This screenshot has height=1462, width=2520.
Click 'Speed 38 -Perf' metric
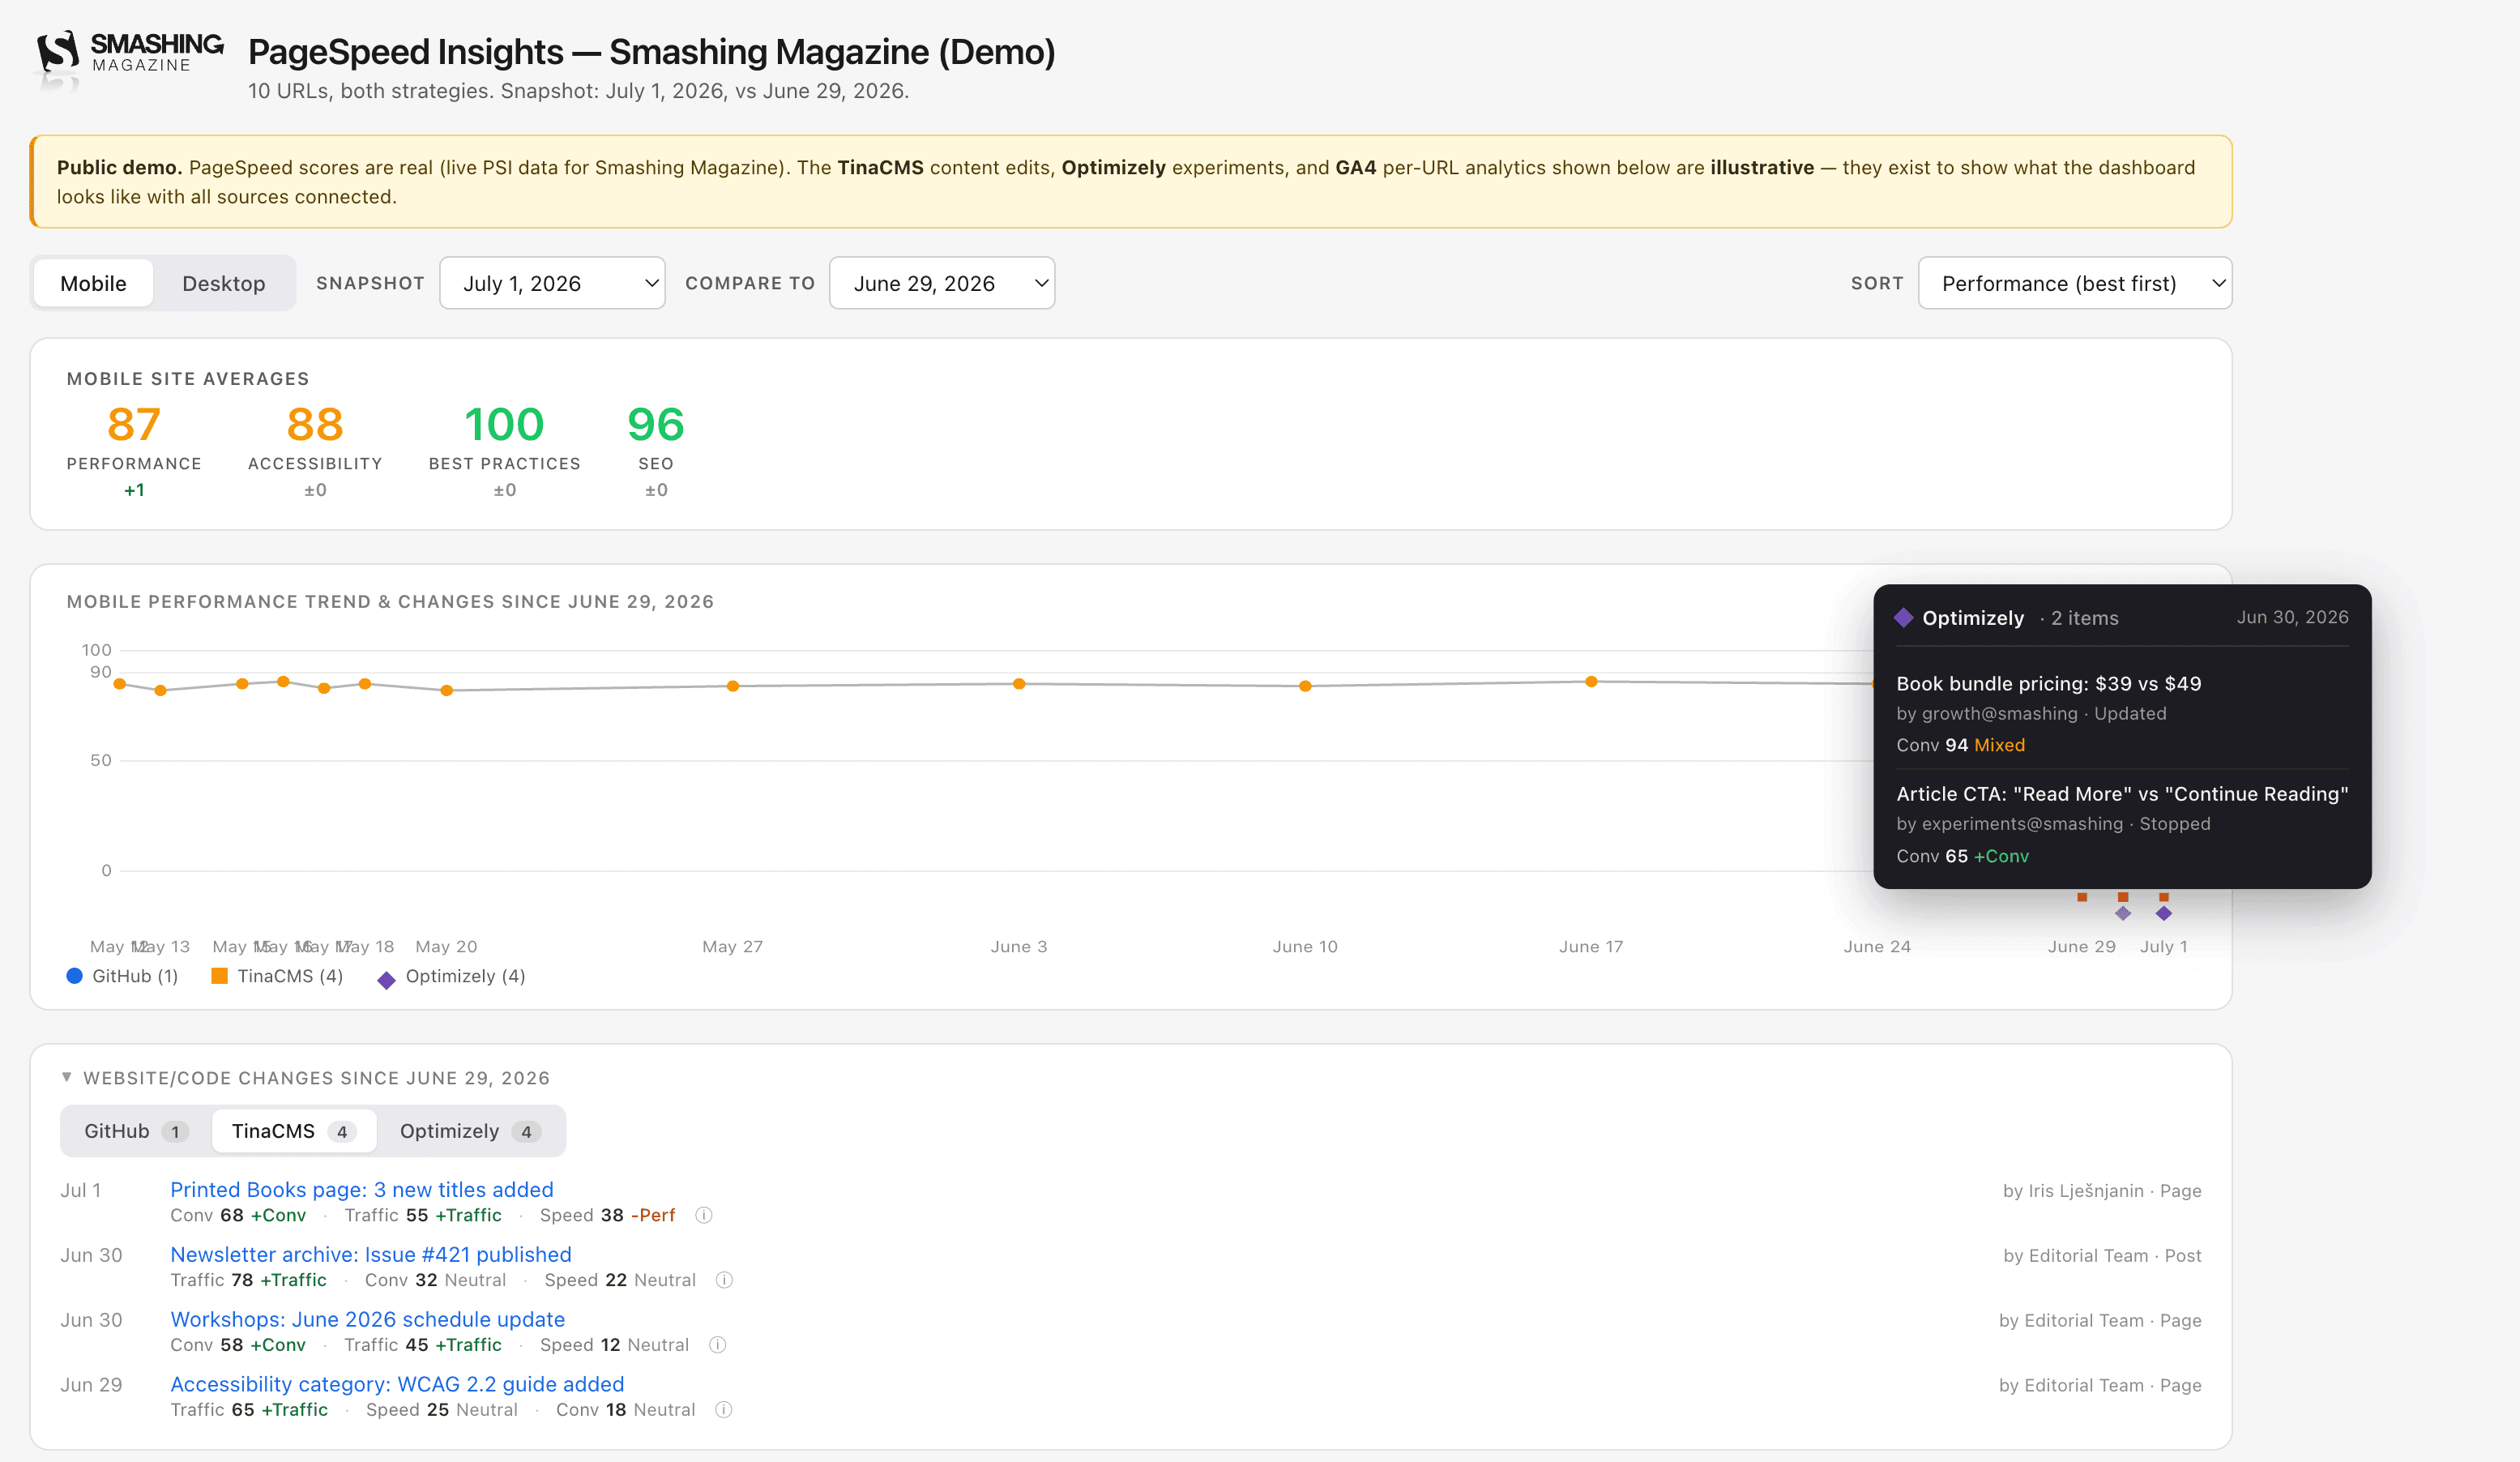pos(608,1215)
